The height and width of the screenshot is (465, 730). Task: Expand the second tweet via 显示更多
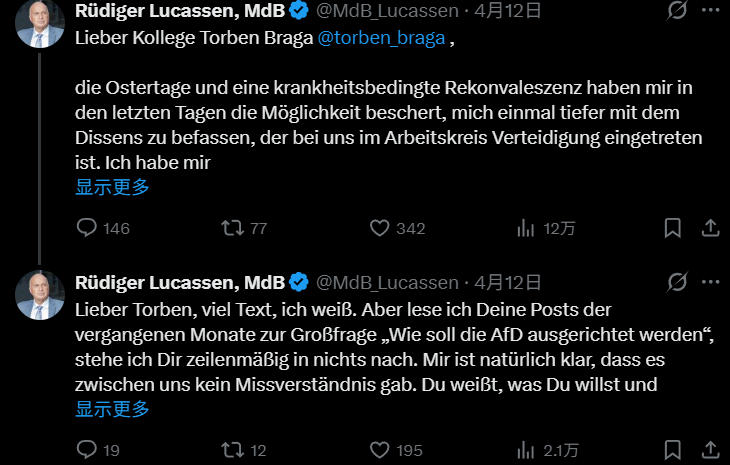[x=112, y=408]
